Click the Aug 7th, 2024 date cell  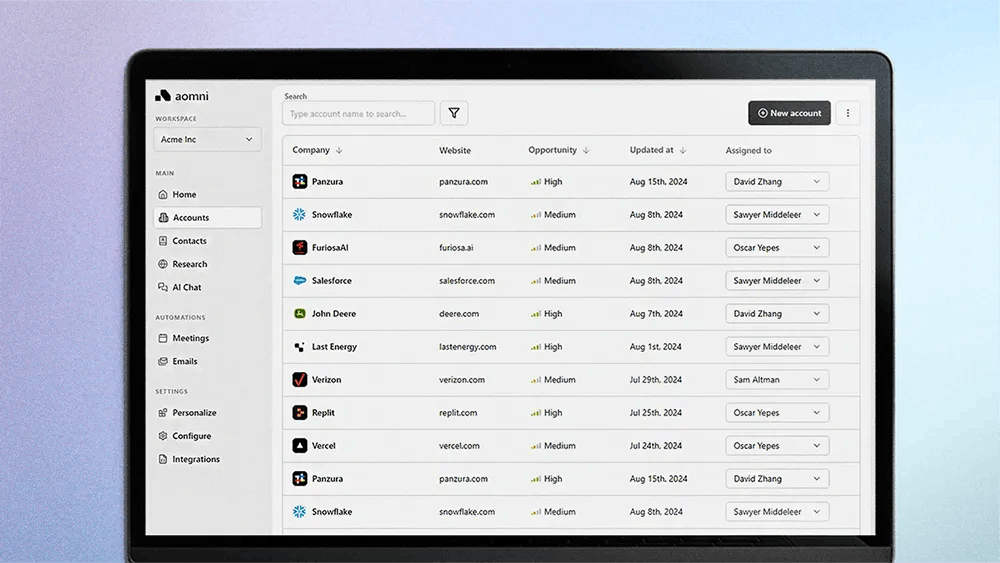point(656,314)
